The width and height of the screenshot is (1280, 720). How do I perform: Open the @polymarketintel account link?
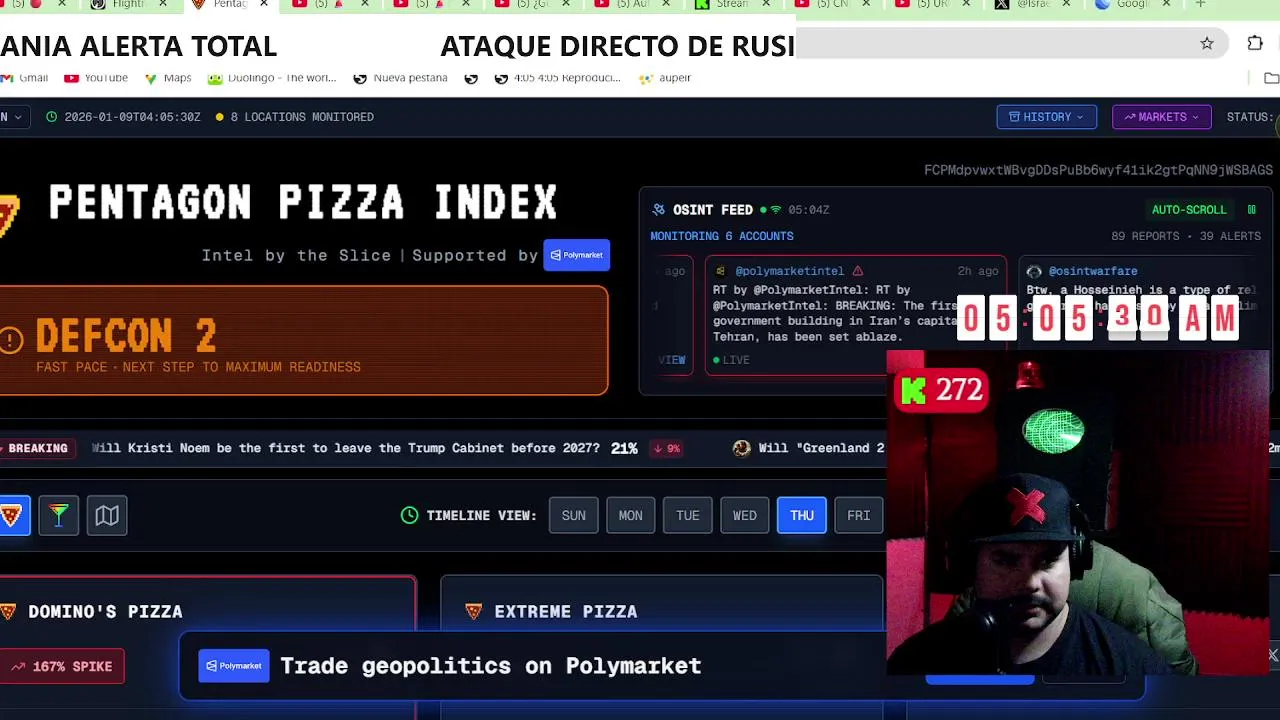(x=790, y=271)
